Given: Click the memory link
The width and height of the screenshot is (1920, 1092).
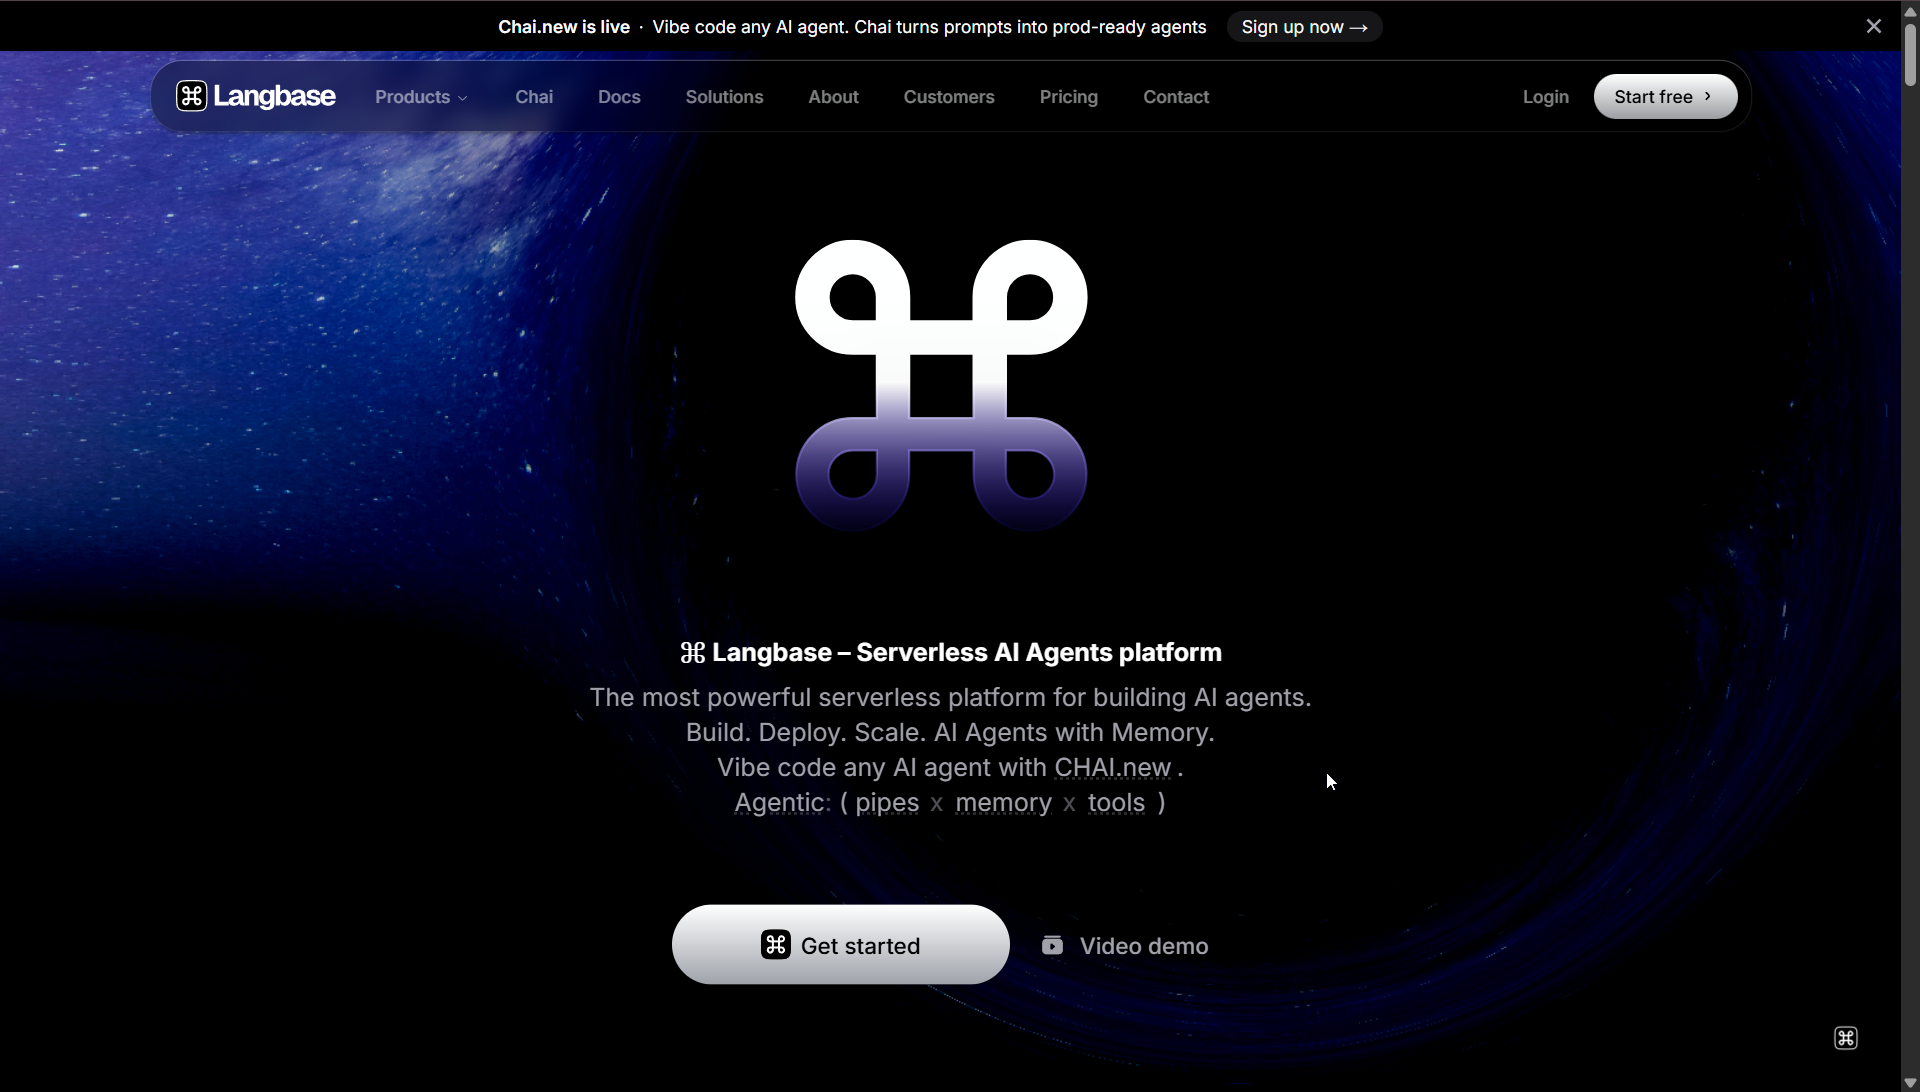Looking at the screenshot, I should pos(1003,803).
